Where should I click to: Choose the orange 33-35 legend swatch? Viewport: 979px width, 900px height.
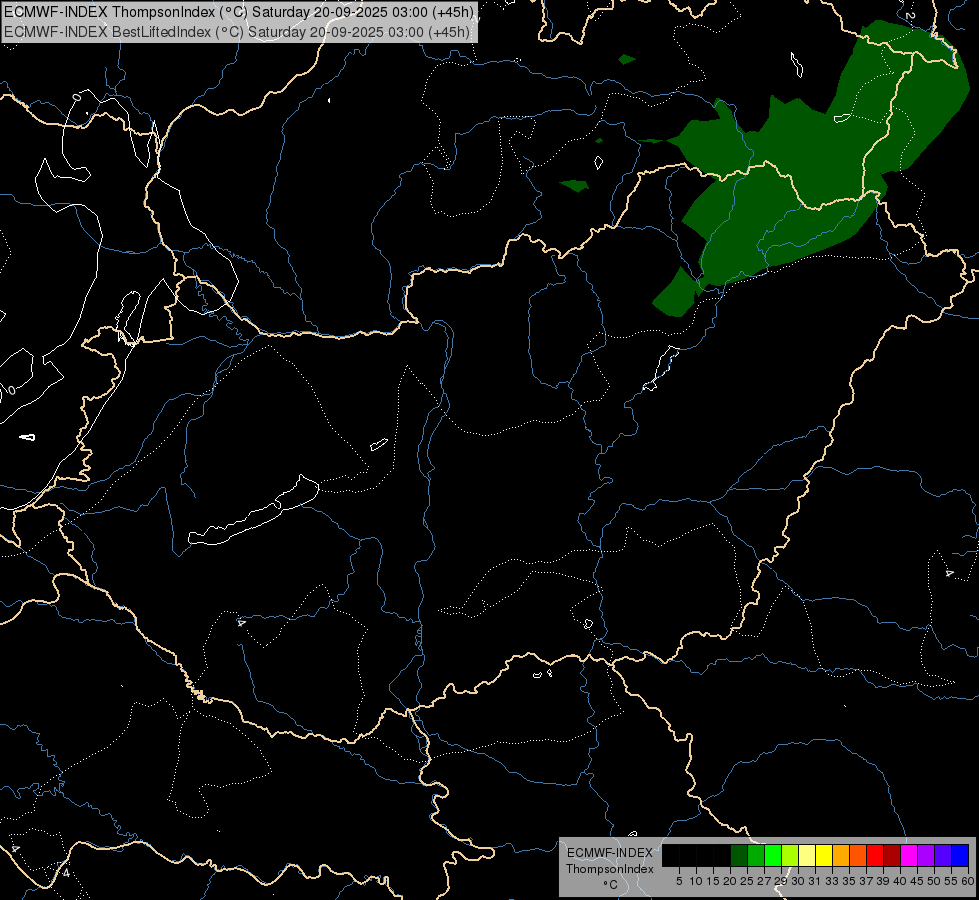(841, 855)
